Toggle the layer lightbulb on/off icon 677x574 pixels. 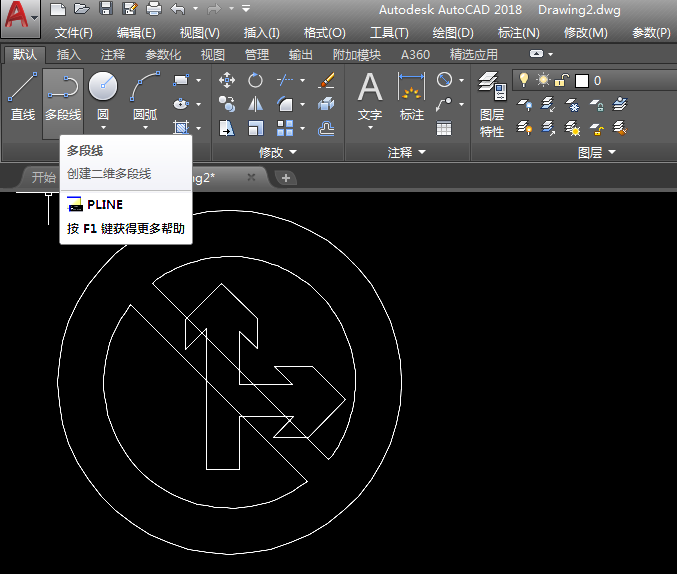tap(523, 80)
